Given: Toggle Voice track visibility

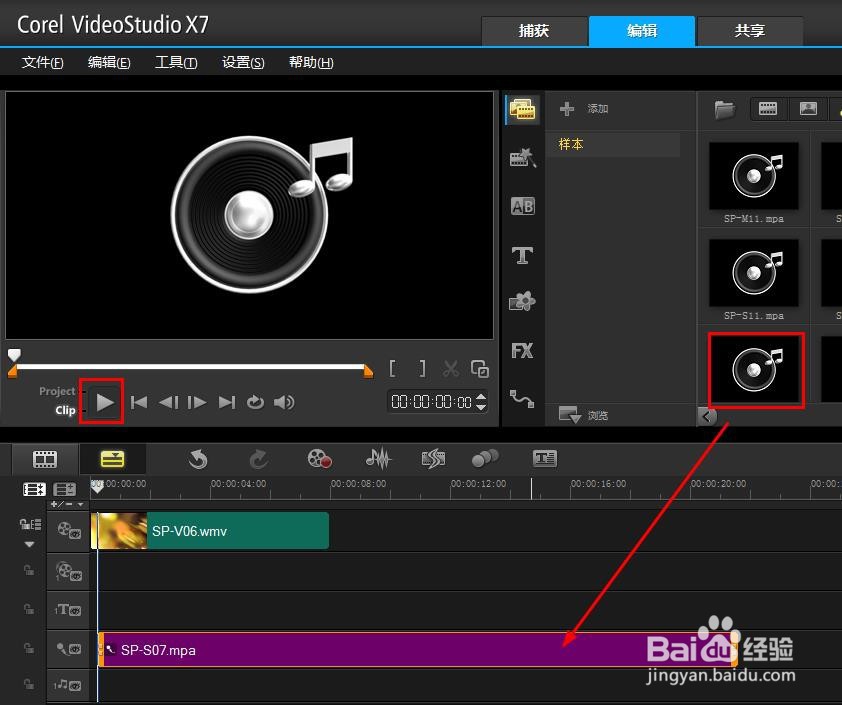Looking at the screenshot, I should click(x=69, y=649).
